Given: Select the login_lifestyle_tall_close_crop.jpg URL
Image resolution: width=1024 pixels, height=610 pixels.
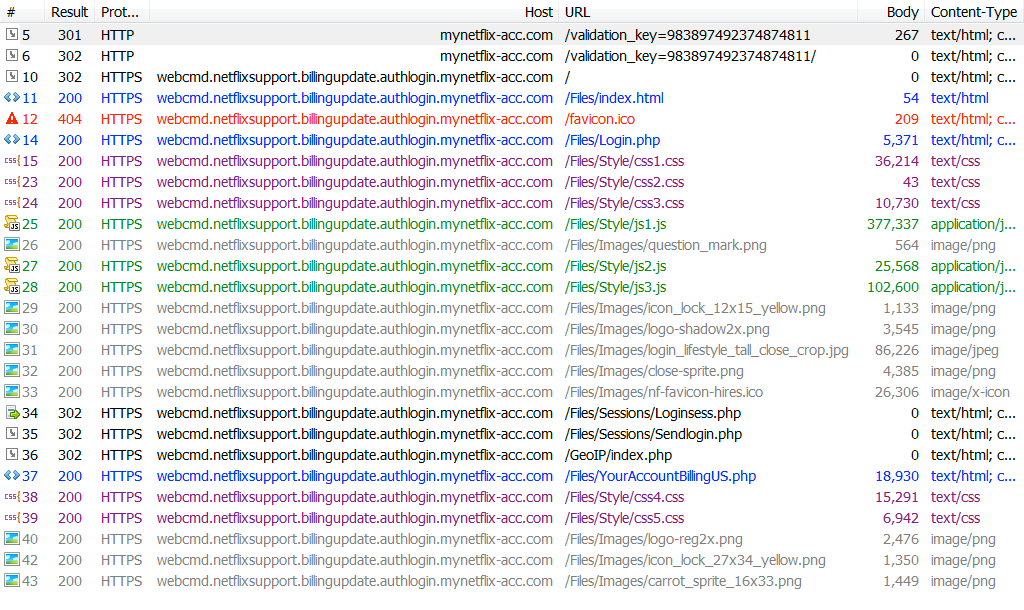Looking at the screenshot, I should [x=707, y=350].
